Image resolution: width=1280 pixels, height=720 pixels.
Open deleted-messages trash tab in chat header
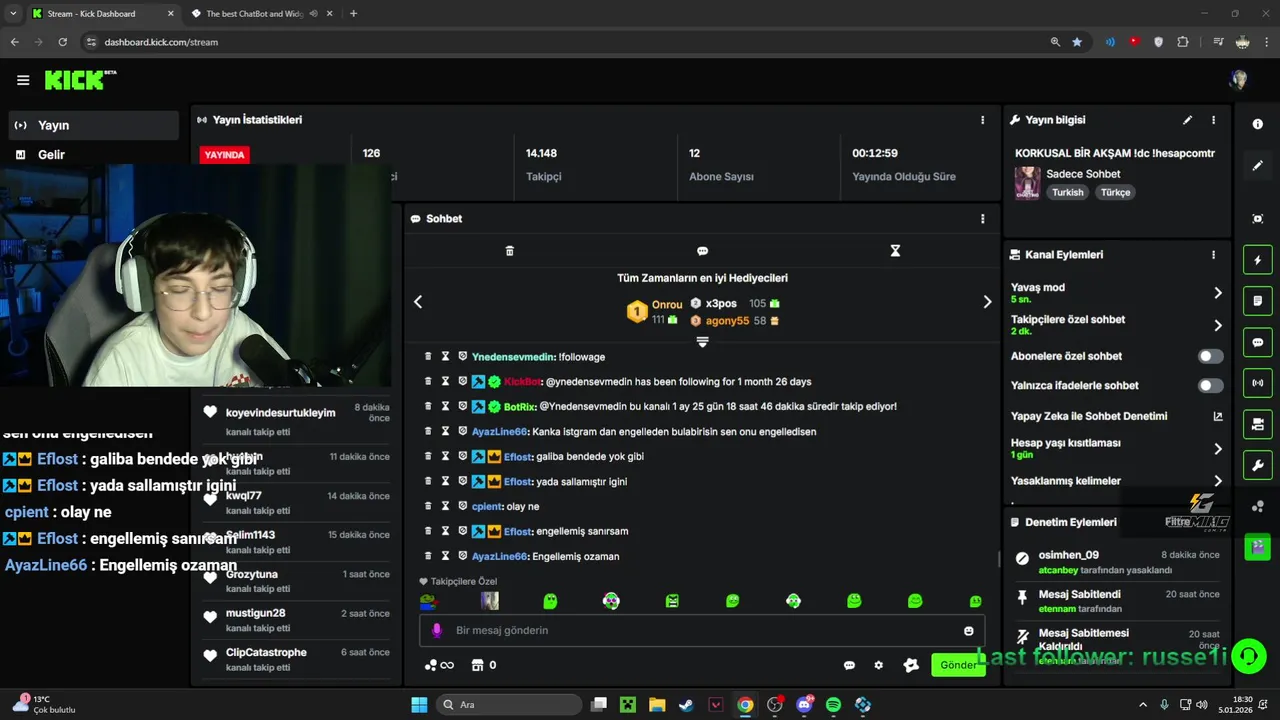[x=509, y=251]
